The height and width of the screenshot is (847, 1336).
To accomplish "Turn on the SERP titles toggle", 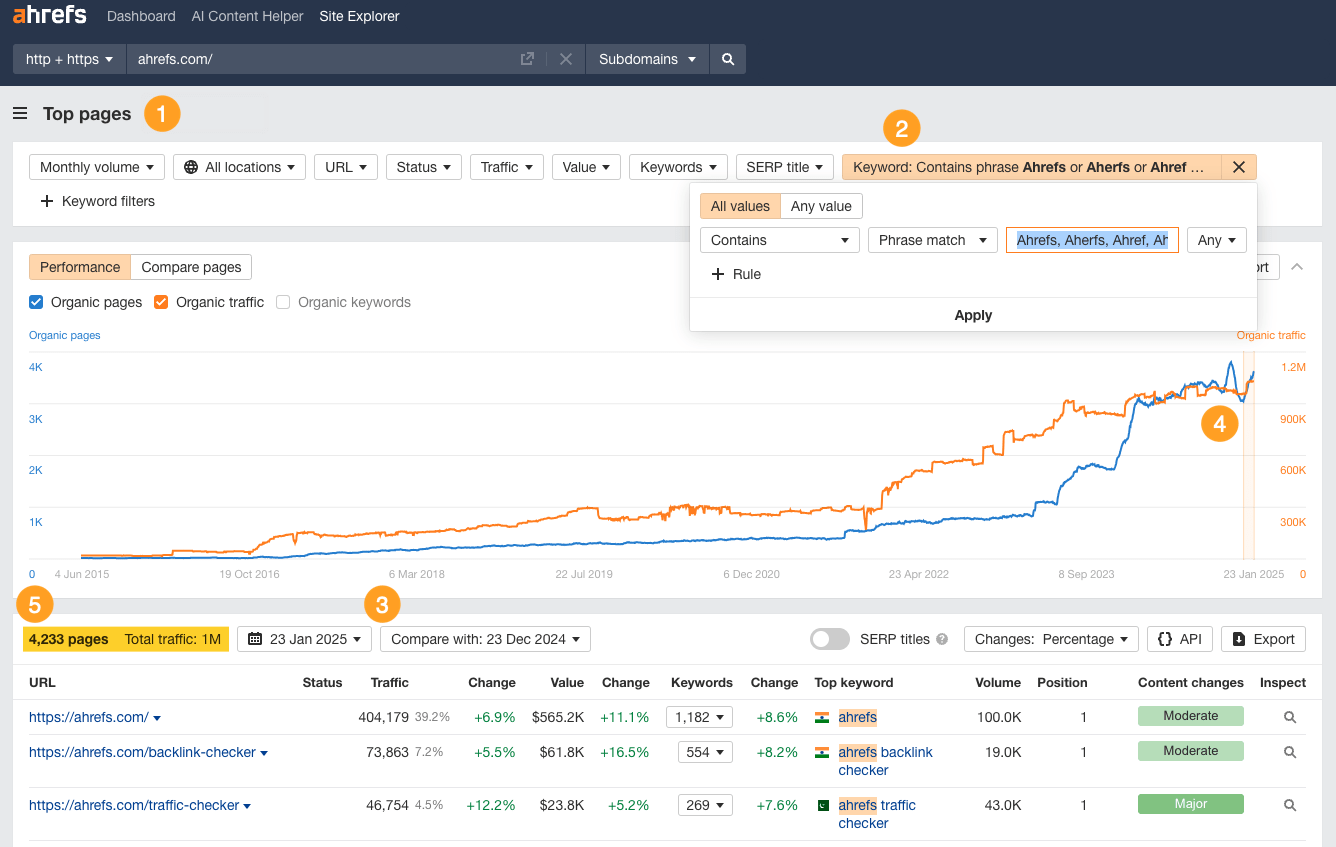I will (x=829, y=638).
